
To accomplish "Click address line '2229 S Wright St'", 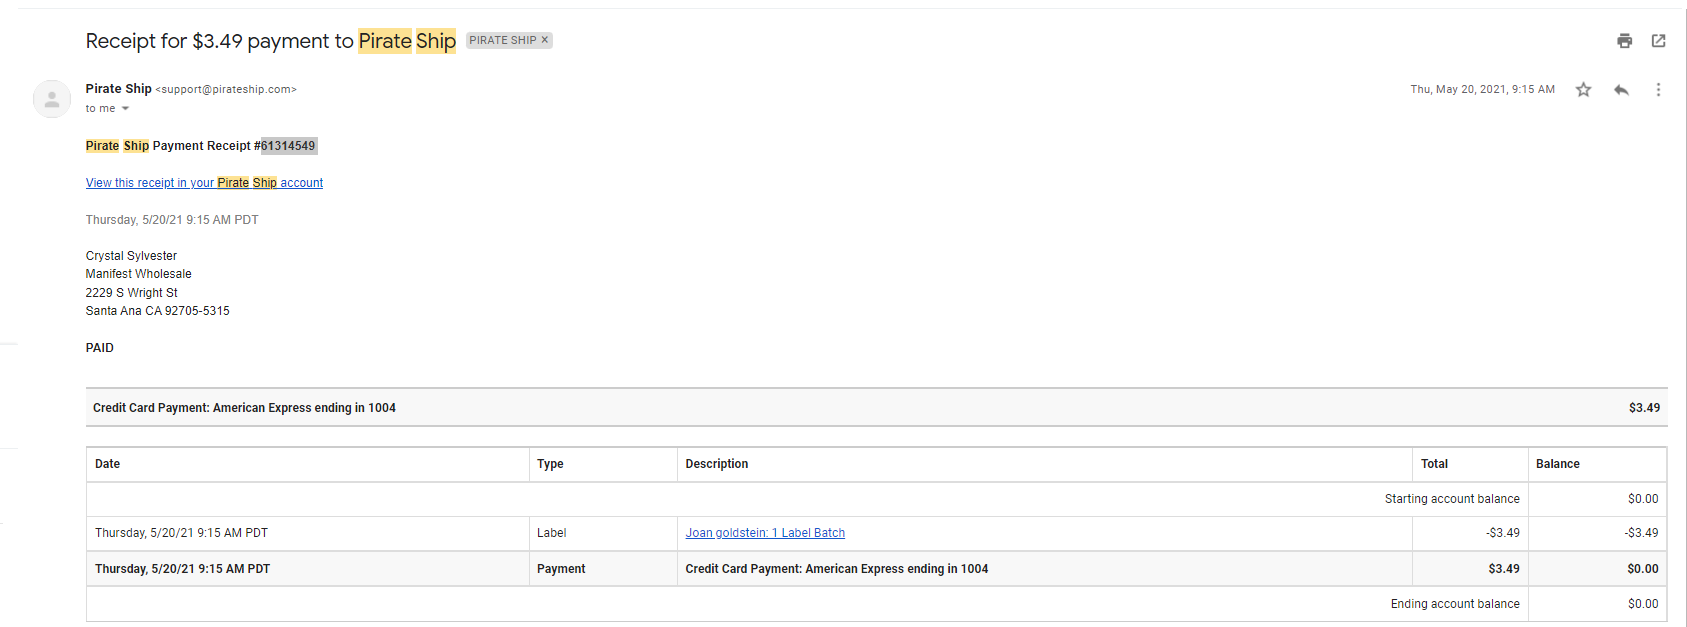I will click(132, 293).
